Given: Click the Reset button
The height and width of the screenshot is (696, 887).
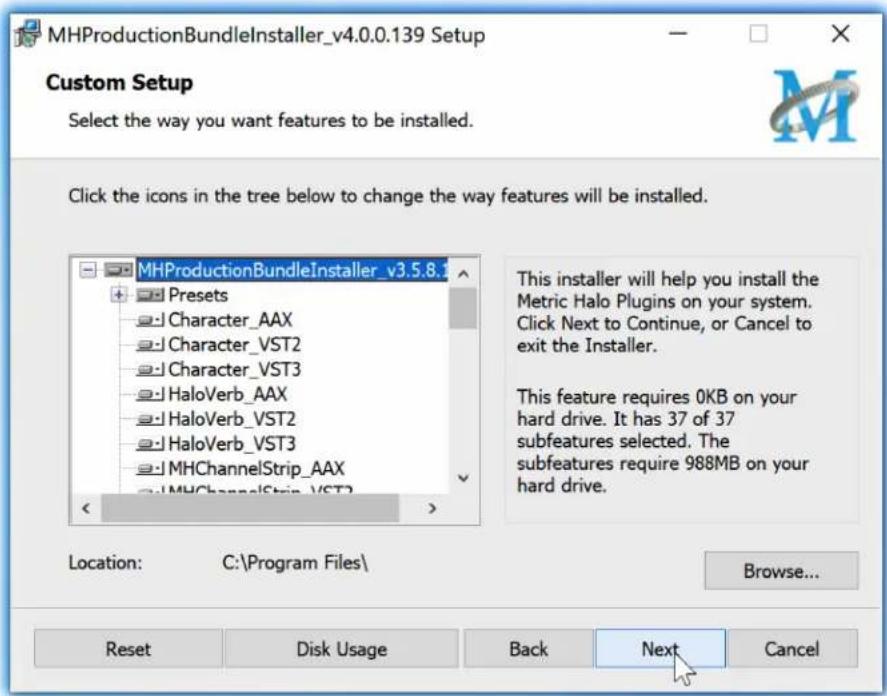Looking at the screenshot, I should pyautogui.click(x=128, y=648).
